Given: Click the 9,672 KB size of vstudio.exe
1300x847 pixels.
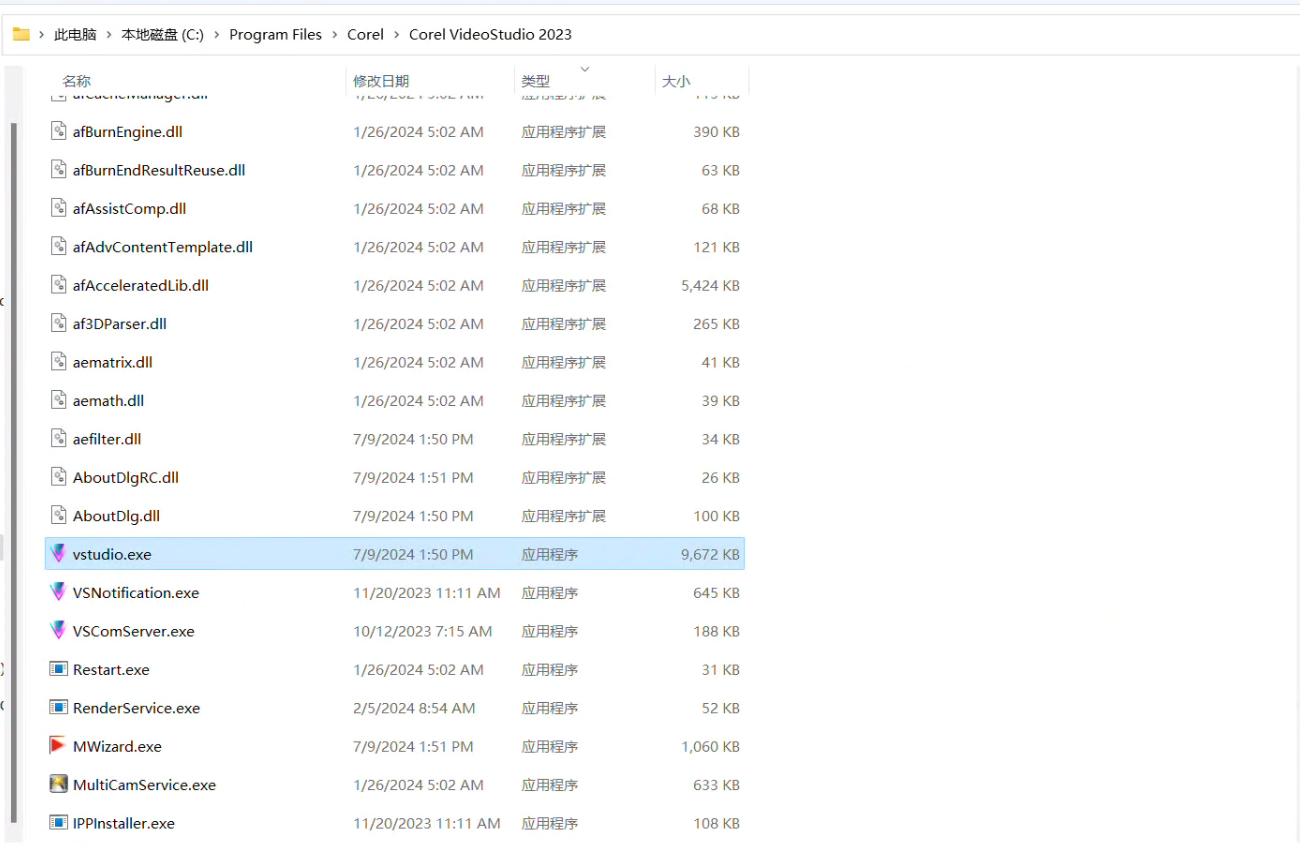Looking at the screenshot, I should point(710,554).
